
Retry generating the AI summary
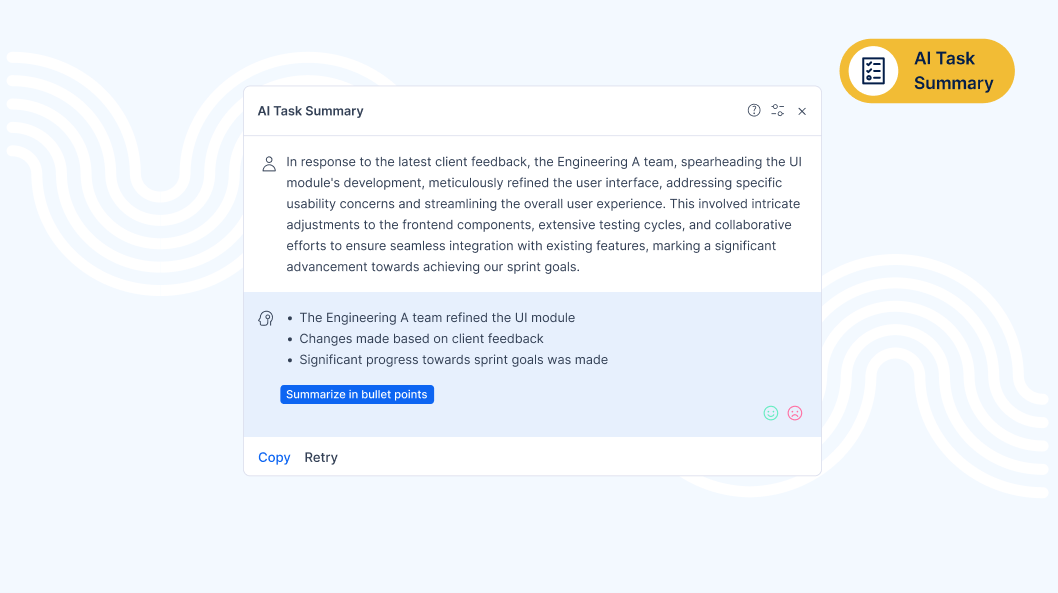[321, 457]
